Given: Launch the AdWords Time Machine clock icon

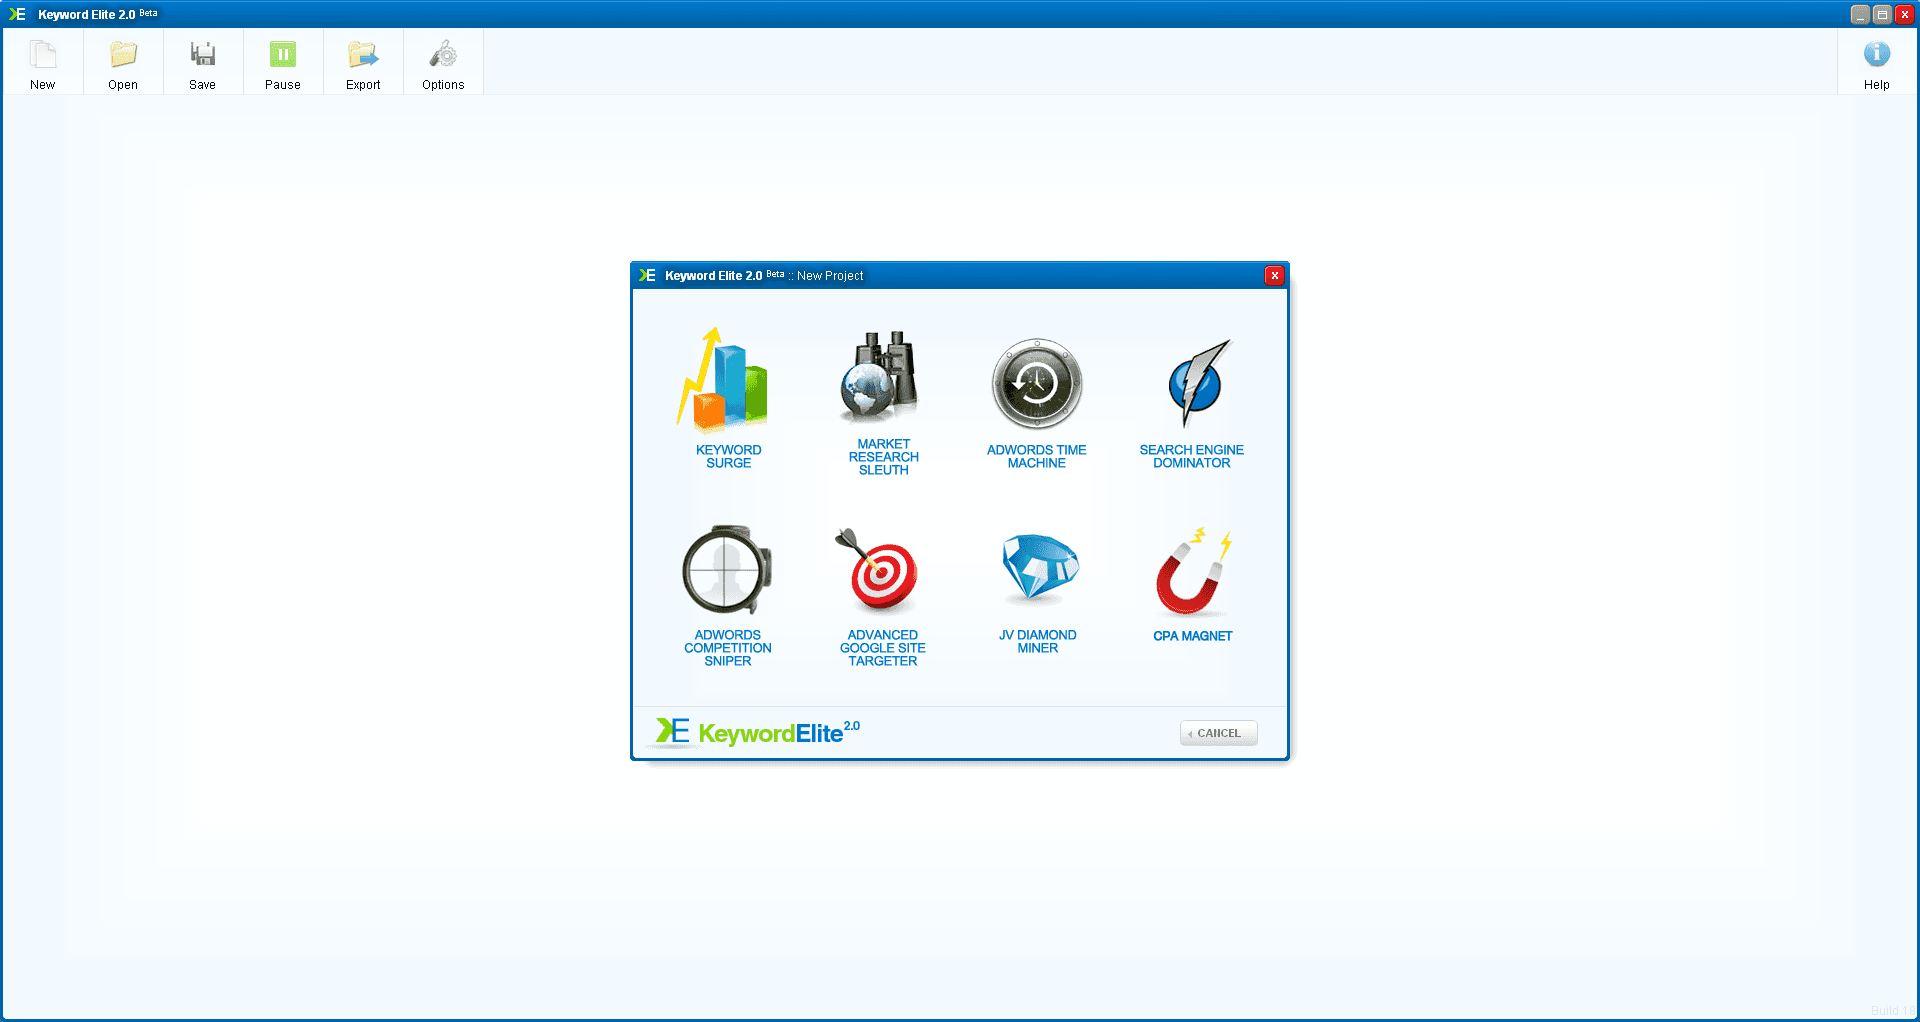Looking at the screenshot, I should pos(1037,384).
